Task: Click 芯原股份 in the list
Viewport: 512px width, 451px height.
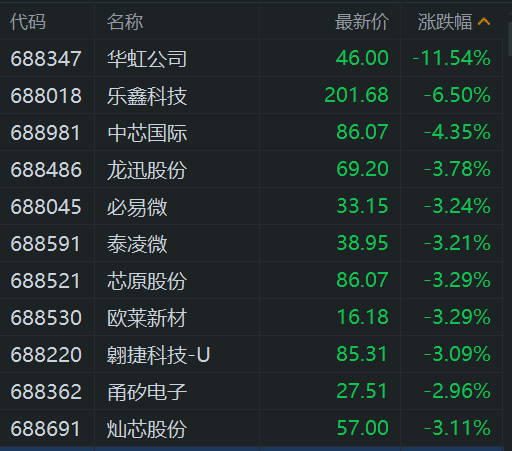Action: [147, 281]
